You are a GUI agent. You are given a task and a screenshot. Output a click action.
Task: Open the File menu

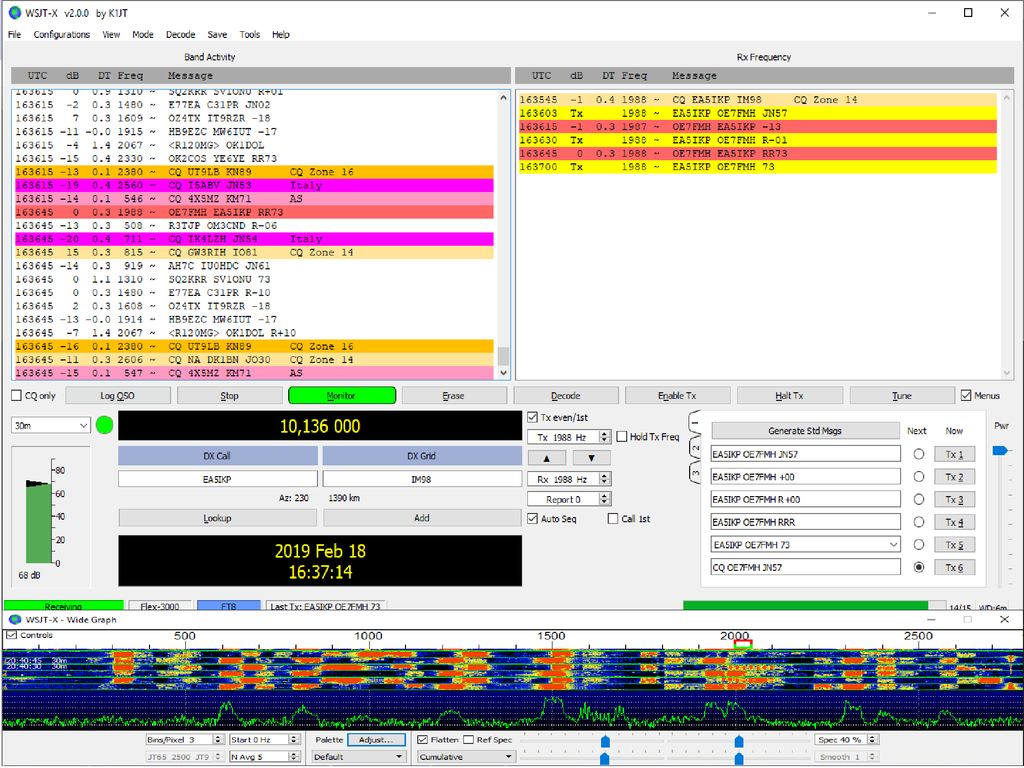14,35
